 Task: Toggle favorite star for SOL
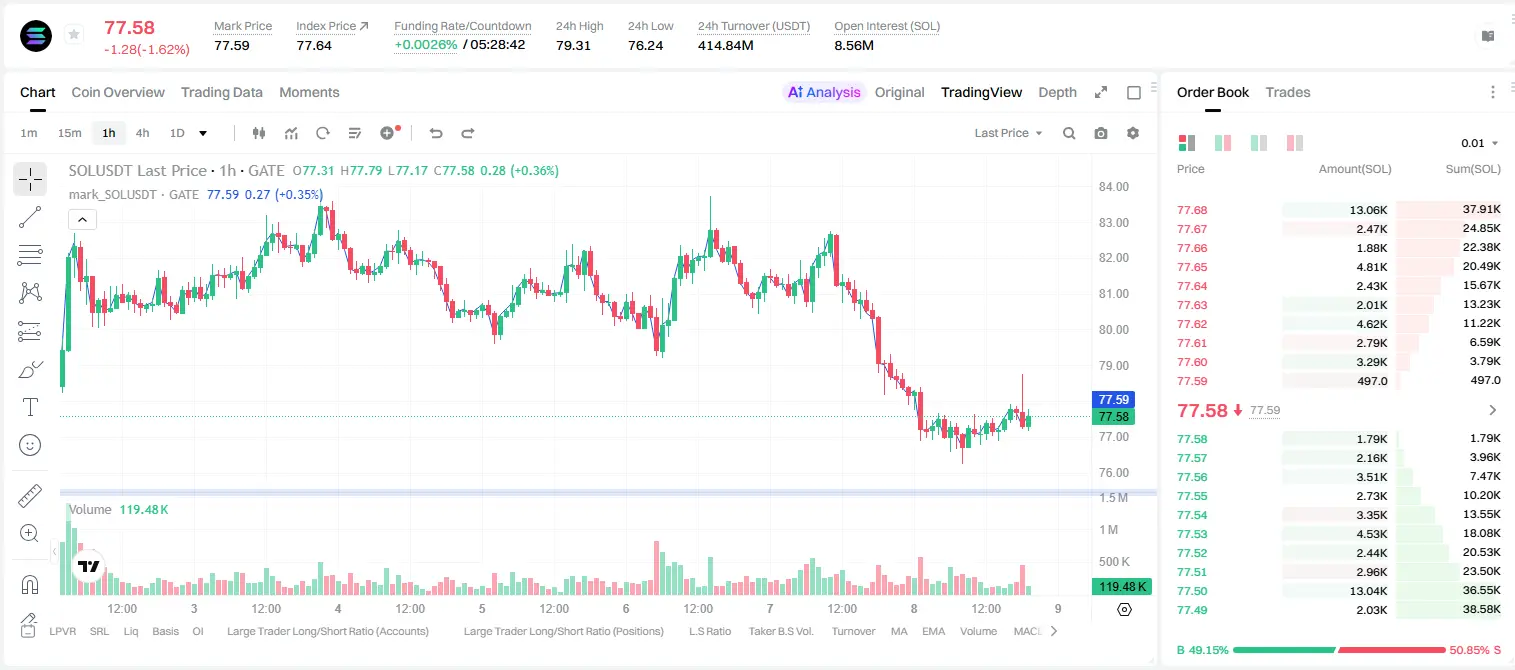tap(73, 35)
